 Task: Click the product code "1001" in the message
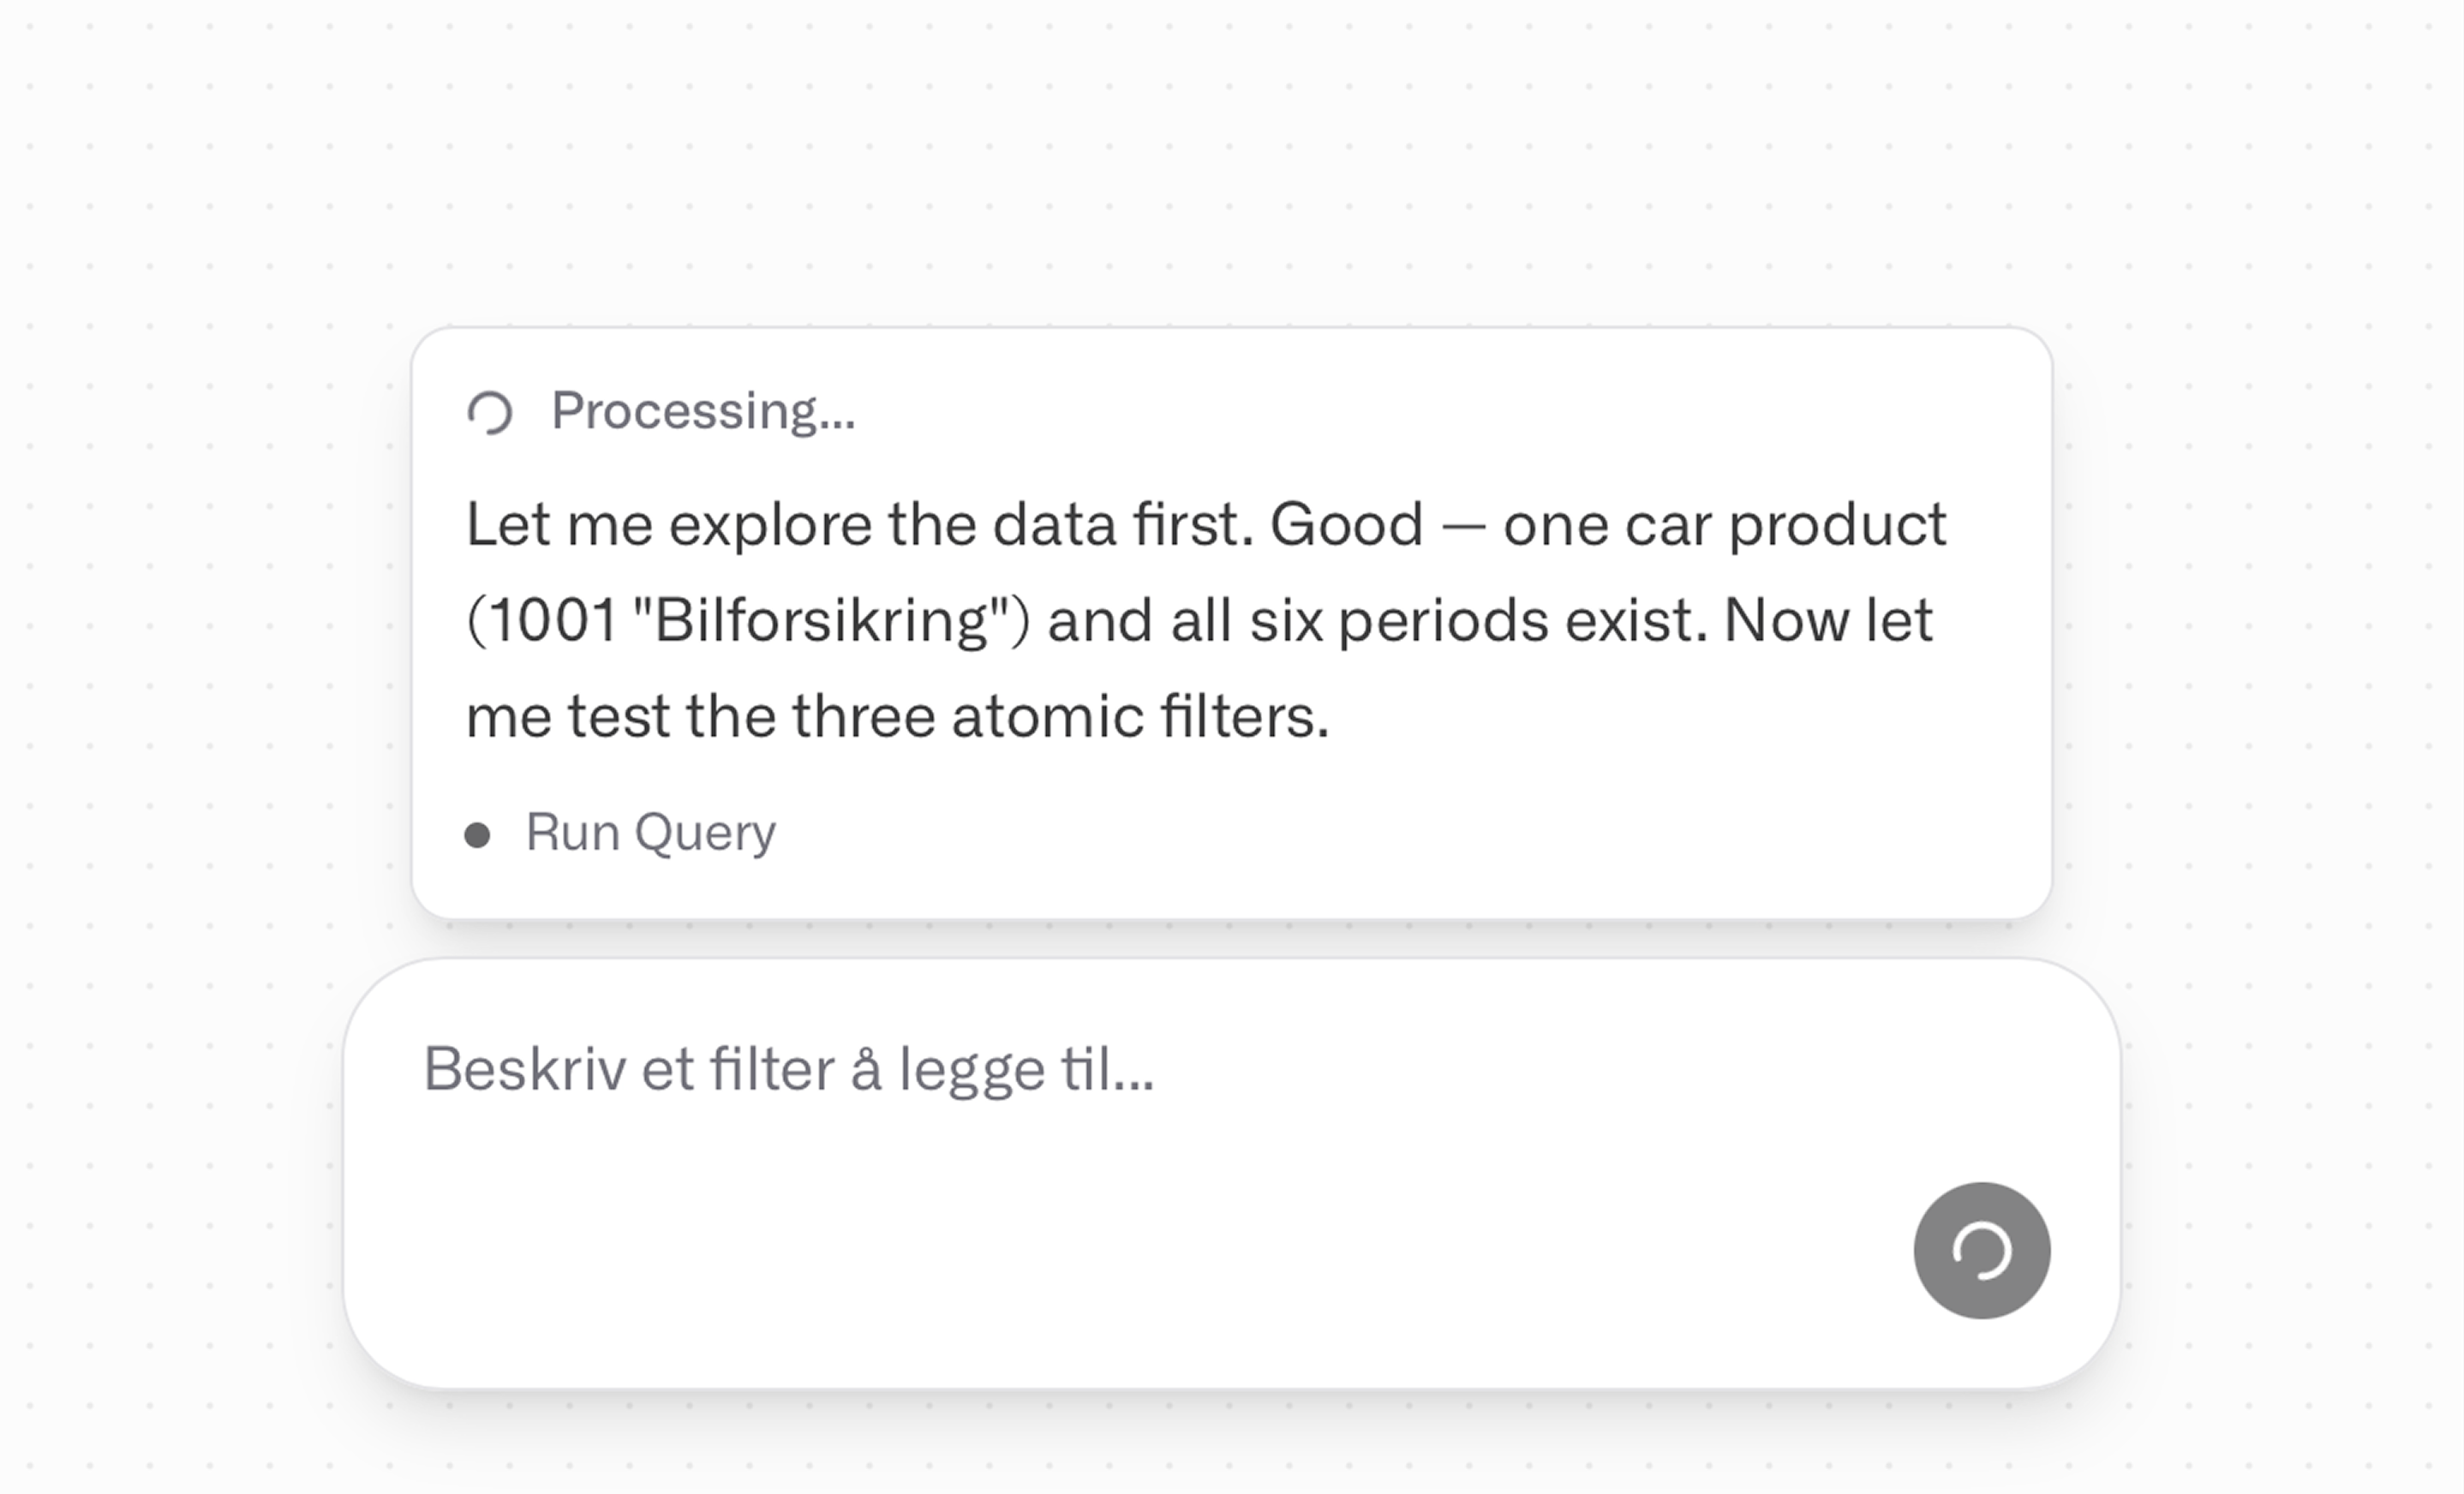553,620
